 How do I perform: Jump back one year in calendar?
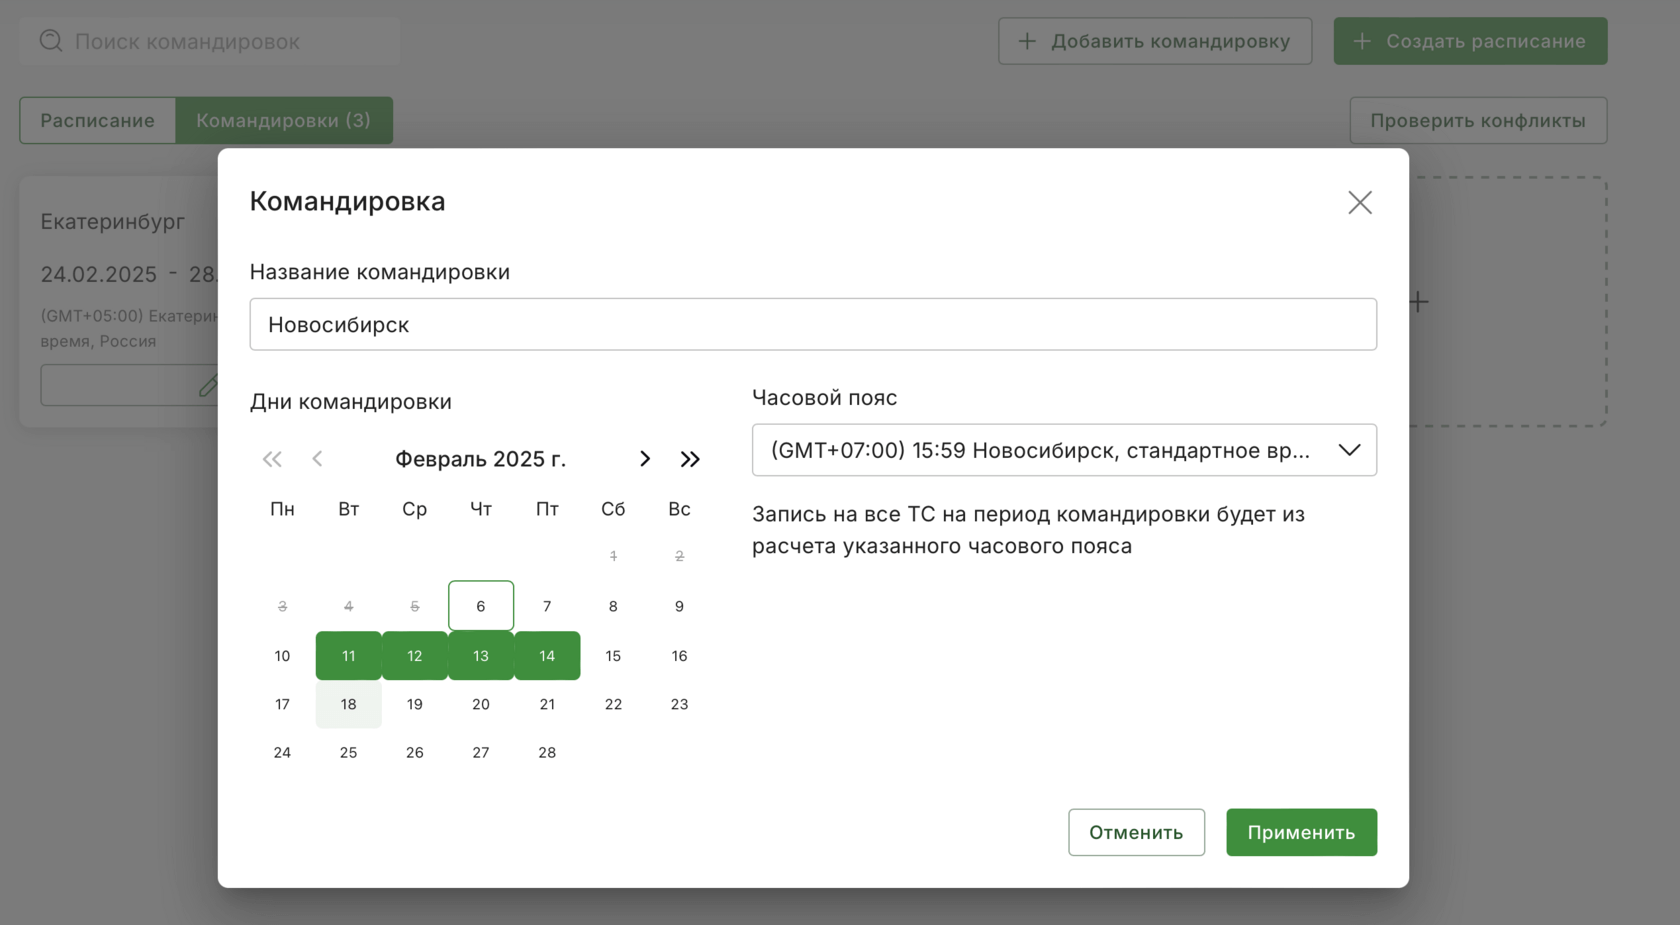click(272, 459)
